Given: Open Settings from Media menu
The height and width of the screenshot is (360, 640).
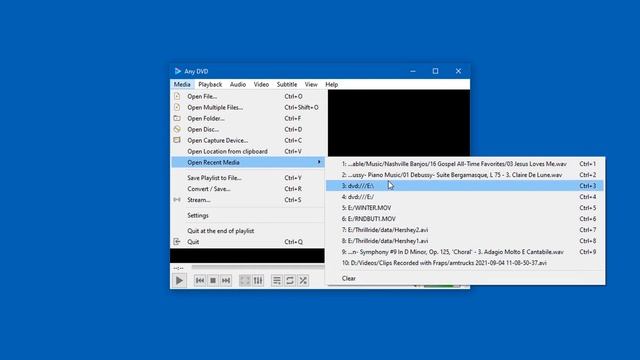Looking at the screenshot, I should (248, 216).
